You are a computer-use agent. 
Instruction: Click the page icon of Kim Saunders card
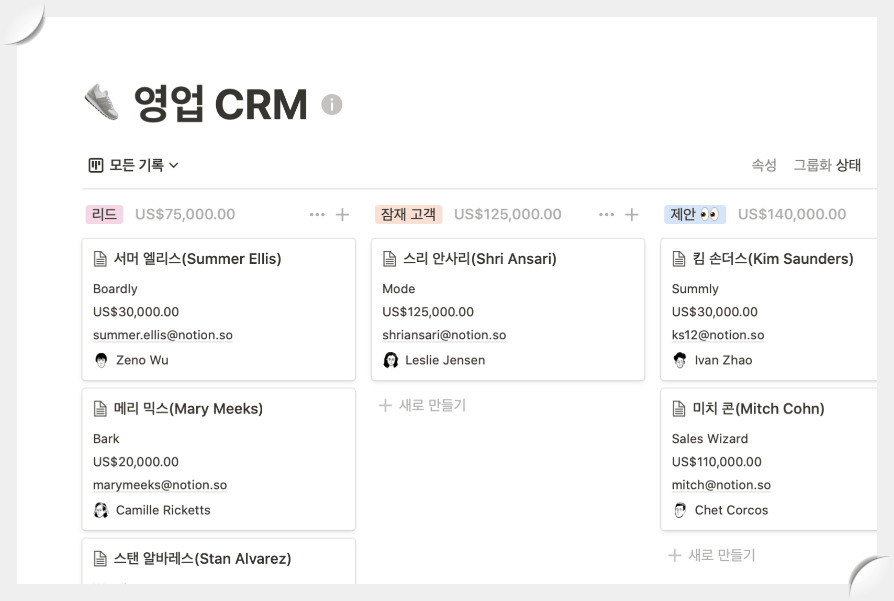(678, 259)
